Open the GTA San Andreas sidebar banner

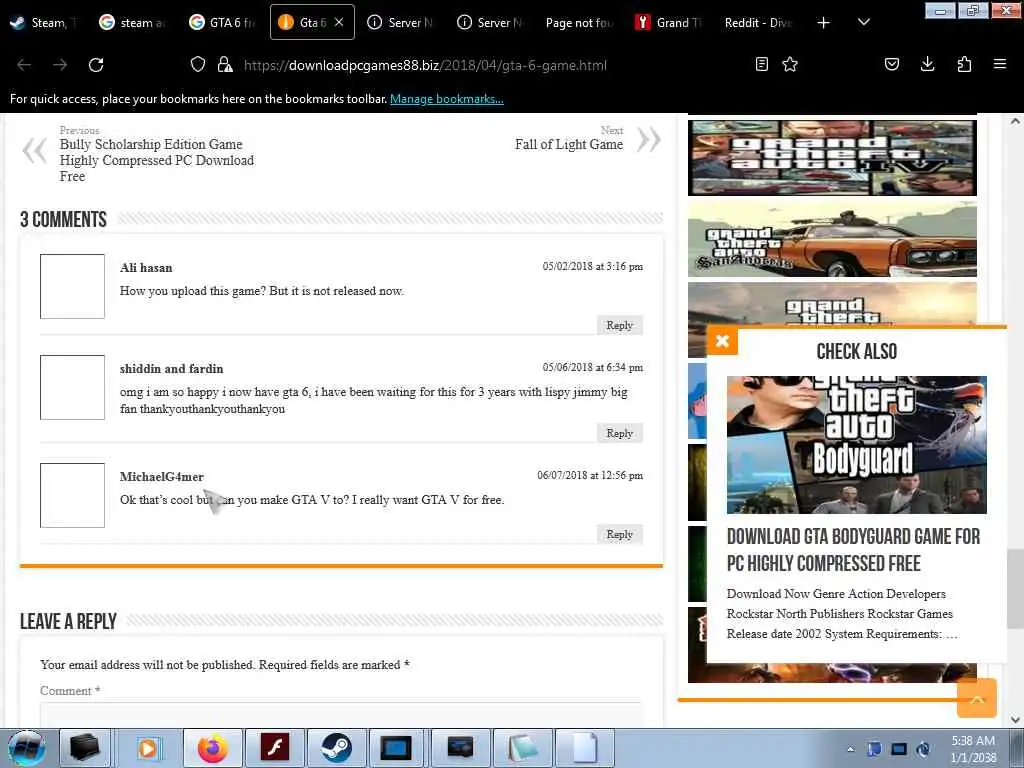[x=832, y=240]
